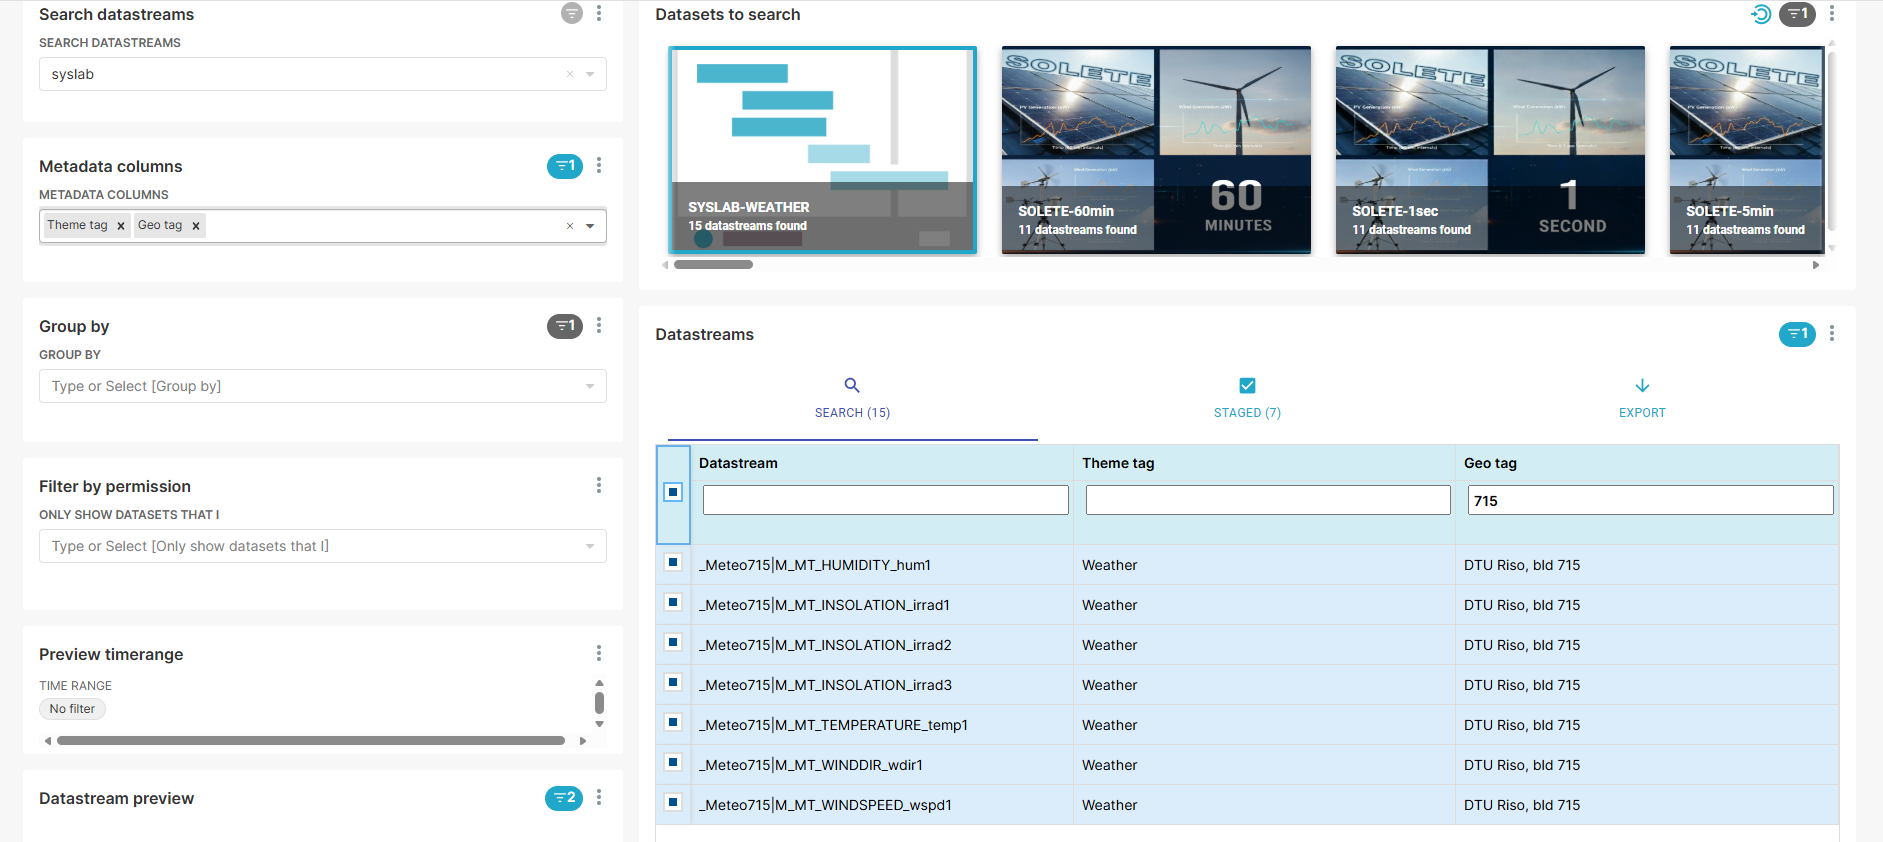Viewport: 1883px width, 842px height.
Task: Remove the Theme tag chip
Action: point(121,226)
